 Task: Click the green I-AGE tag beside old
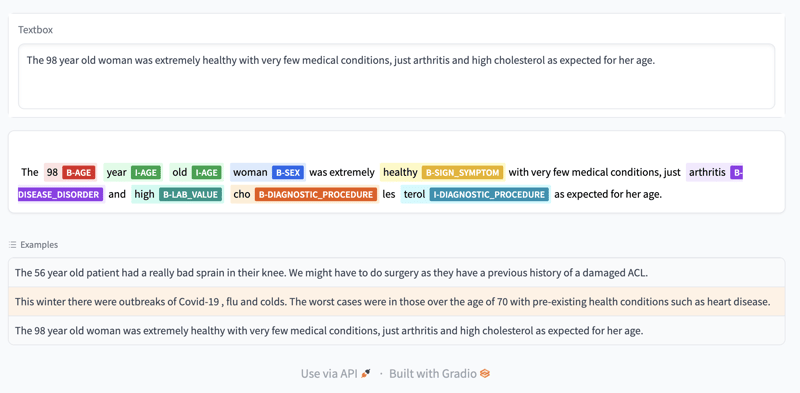point(207,173)
